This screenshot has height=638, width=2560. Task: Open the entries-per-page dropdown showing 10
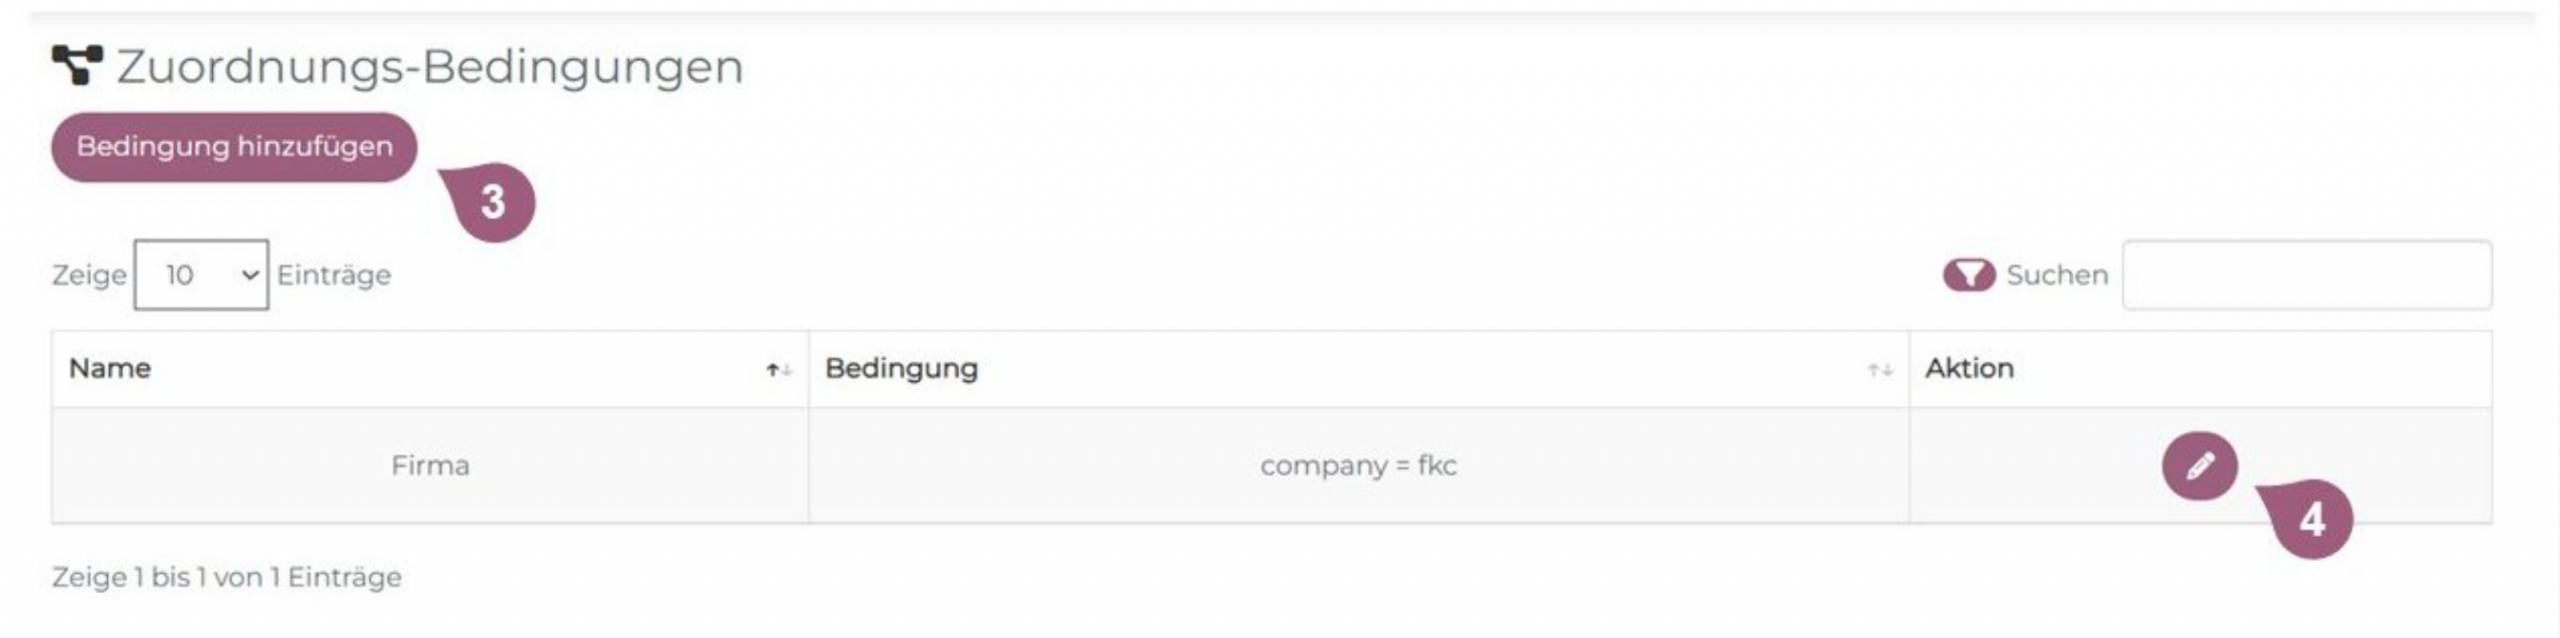coord(201,275)
